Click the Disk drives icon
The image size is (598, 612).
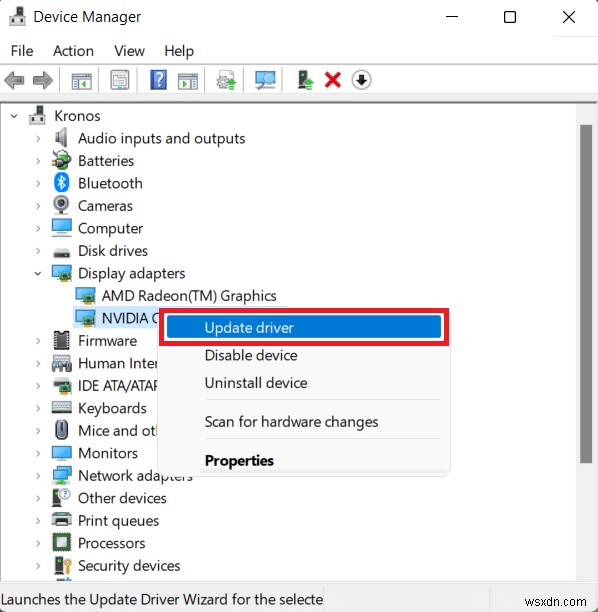[61, 252]
